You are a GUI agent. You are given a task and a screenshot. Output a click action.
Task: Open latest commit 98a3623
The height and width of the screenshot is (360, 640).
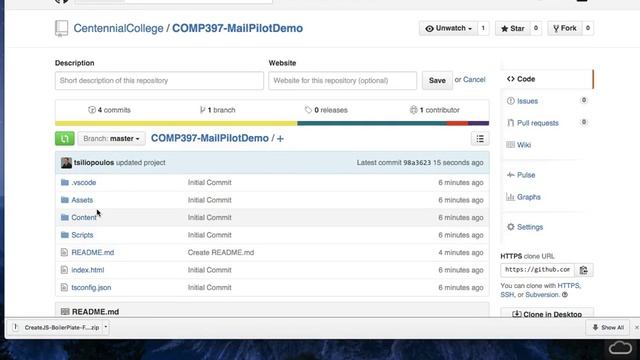pyautogui.click(x=417, y=162)
